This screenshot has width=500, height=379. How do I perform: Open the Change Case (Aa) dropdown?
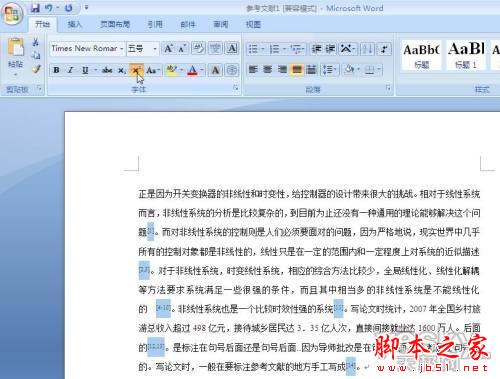153,70
